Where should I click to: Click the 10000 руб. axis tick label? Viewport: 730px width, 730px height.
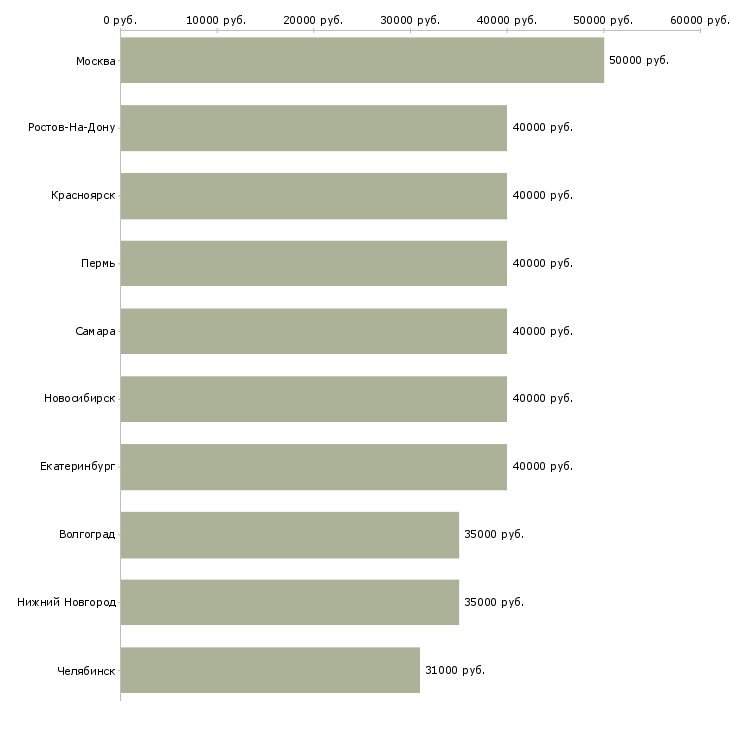217,20
